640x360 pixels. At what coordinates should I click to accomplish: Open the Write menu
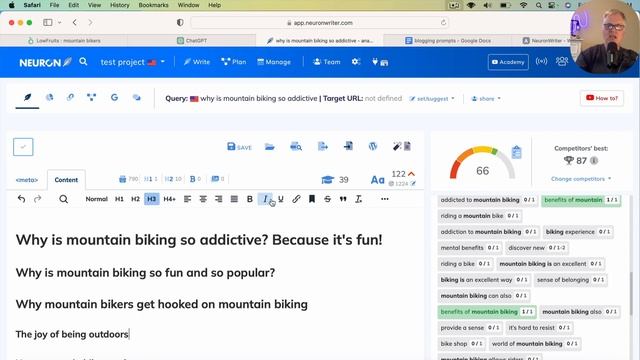[x=197, y=62]
